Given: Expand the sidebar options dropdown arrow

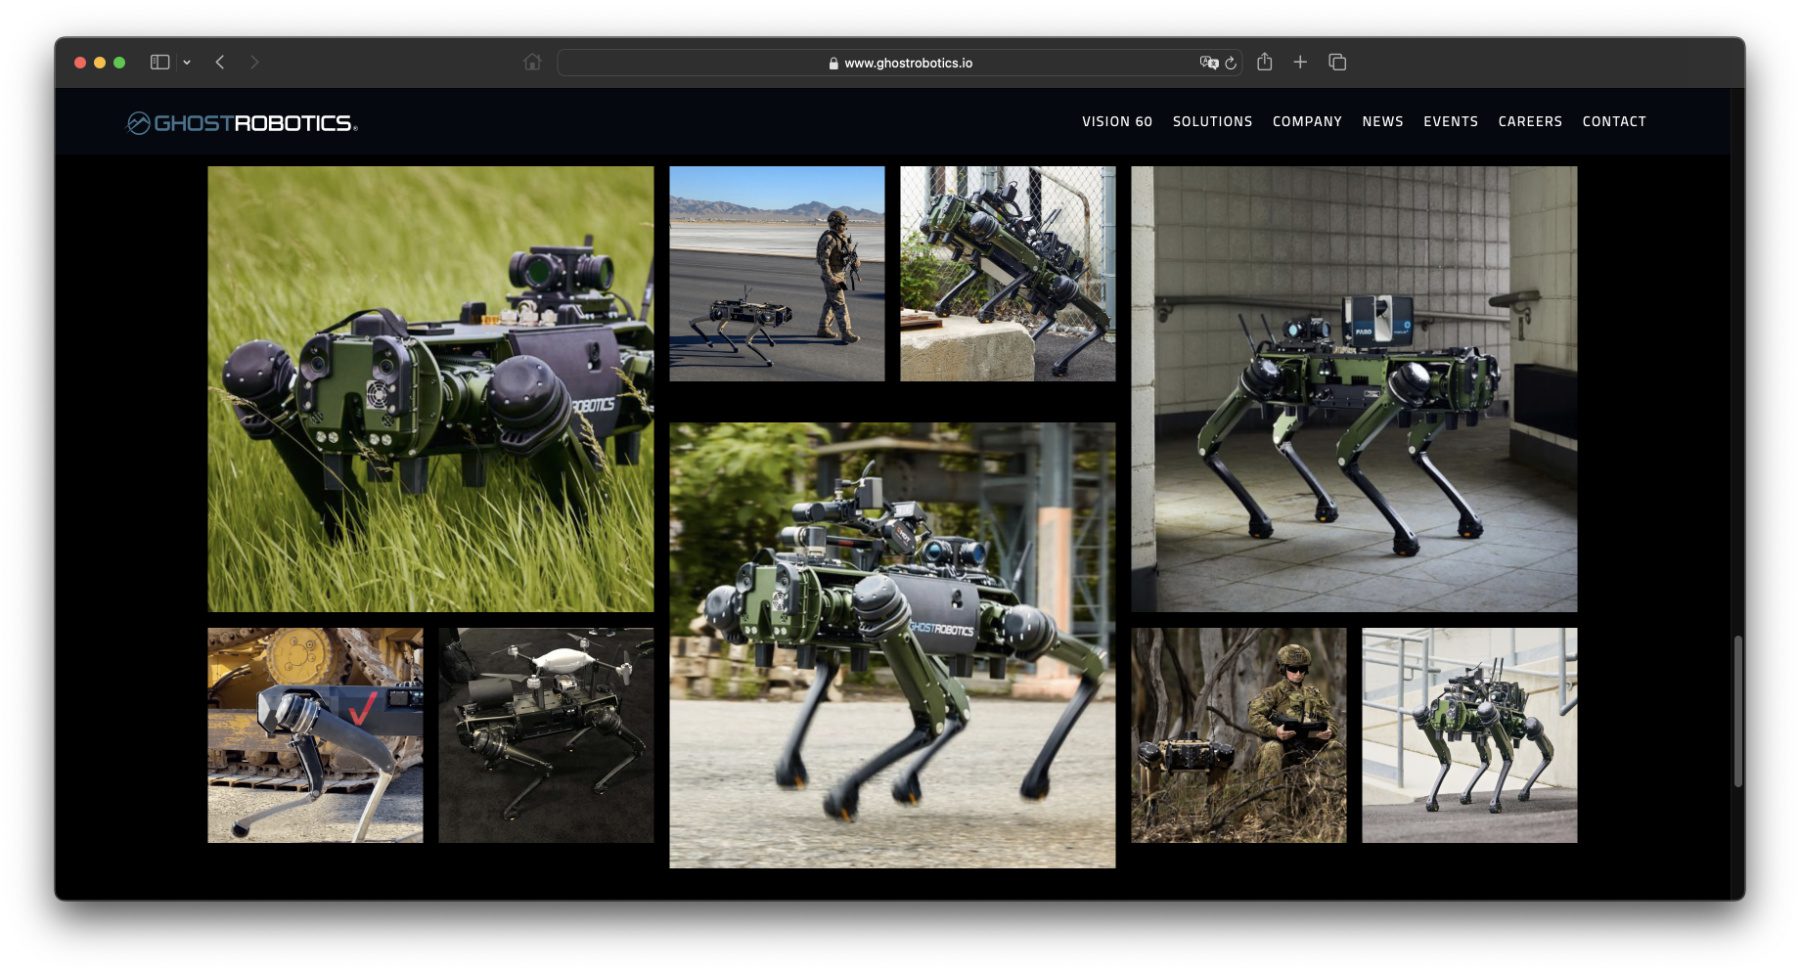Looking at the screenshot, I should (x=187, y=62).
